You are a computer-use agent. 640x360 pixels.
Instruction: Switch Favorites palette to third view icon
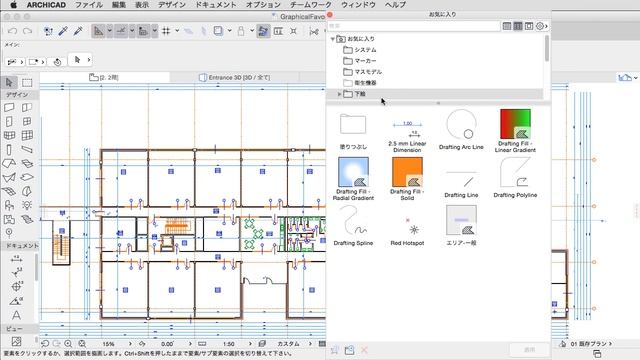pyautogui.click(x=529, y=26)
